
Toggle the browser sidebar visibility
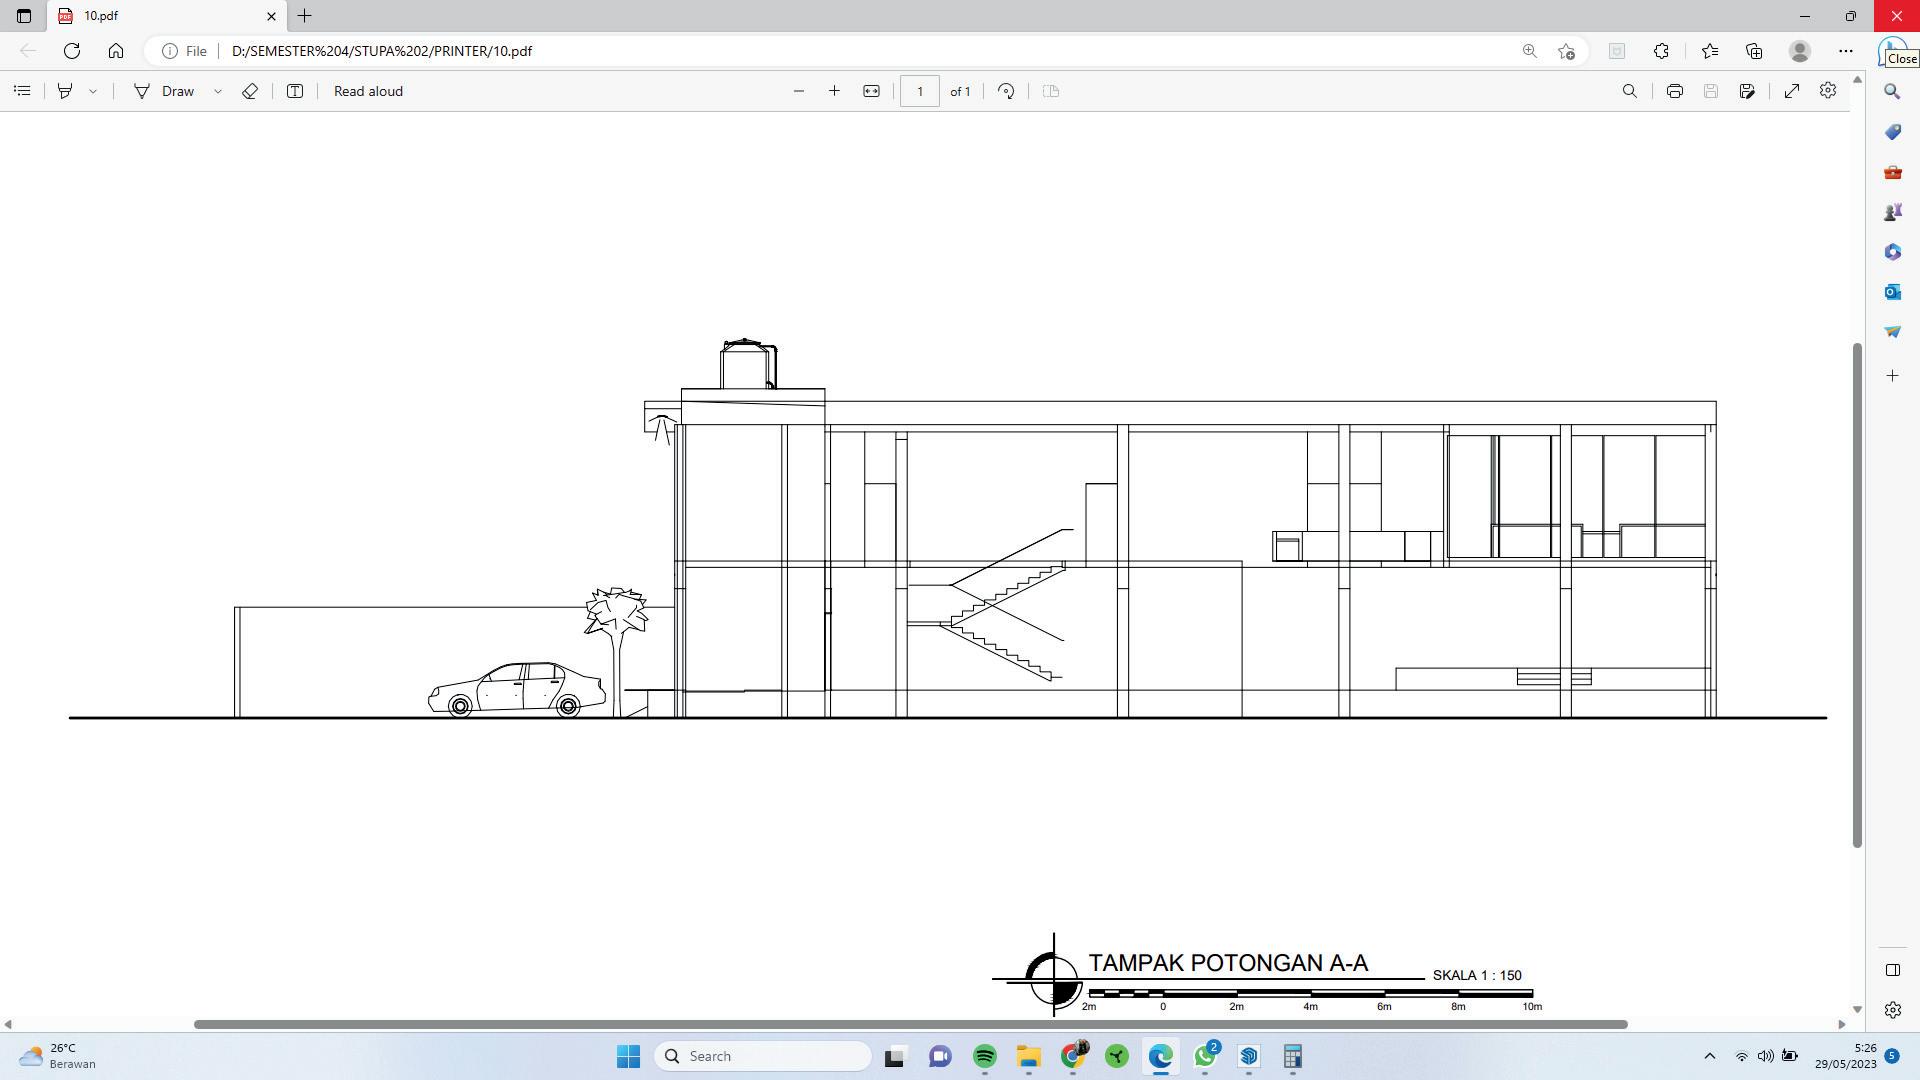coord(1892,970)
